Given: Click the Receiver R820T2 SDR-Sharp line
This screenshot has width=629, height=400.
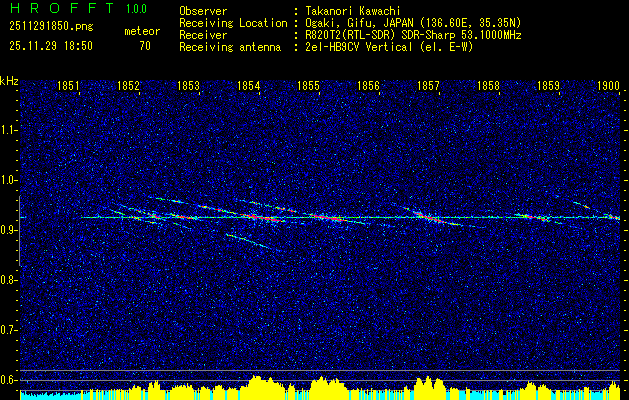Looking at the screenshot, I should click(x=413, y=35).
